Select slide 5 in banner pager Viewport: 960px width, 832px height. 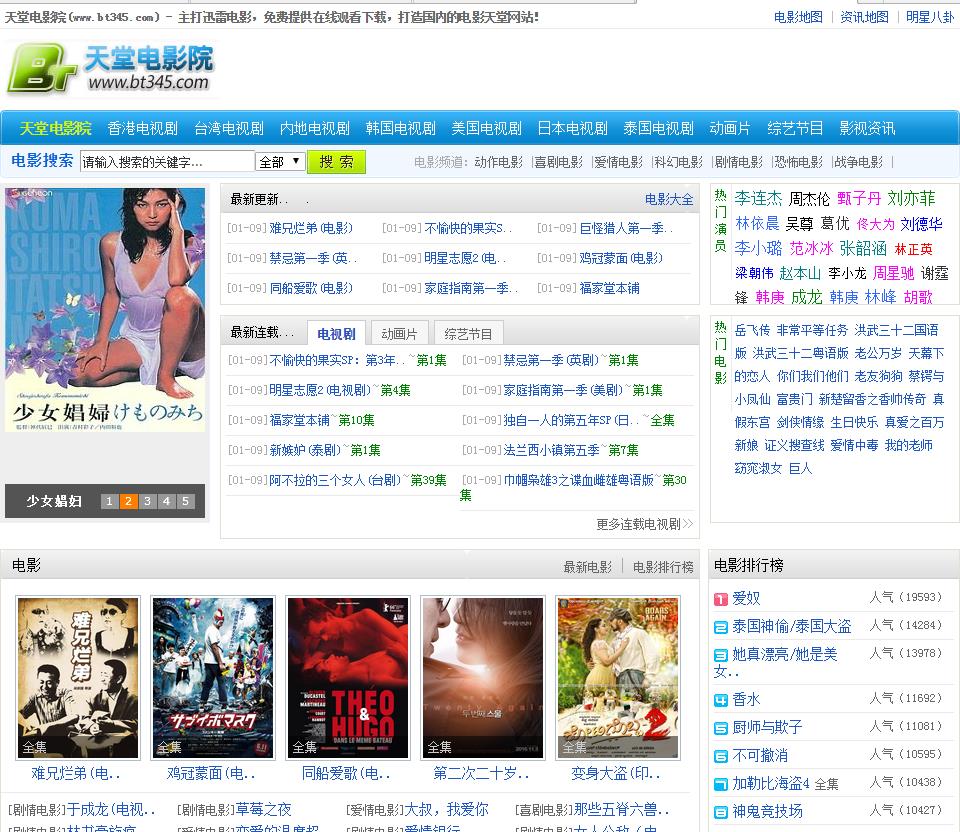click(185, 501)
